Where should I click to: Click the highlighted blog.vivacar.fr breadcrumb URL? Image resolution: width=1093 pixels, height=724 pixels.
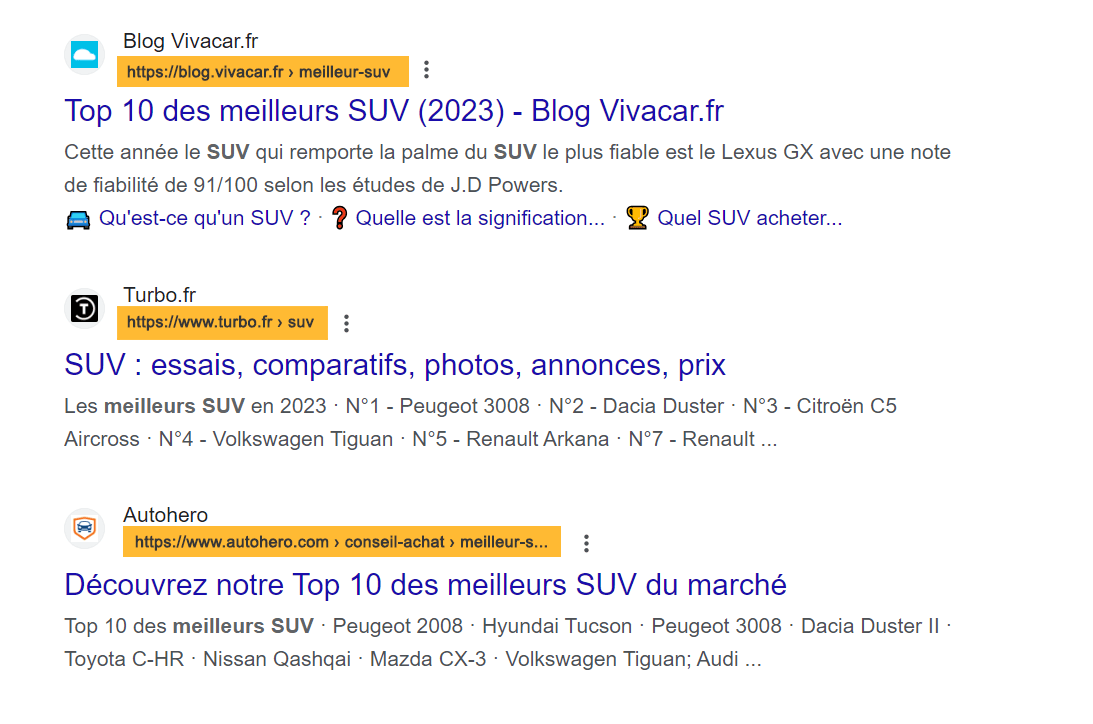coord(262,71)
